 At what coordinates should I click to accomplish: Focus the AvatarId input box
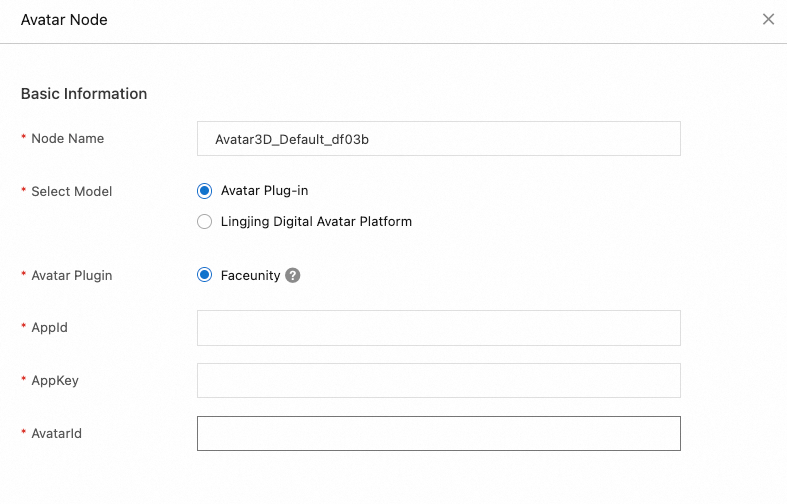click(438, 433)
